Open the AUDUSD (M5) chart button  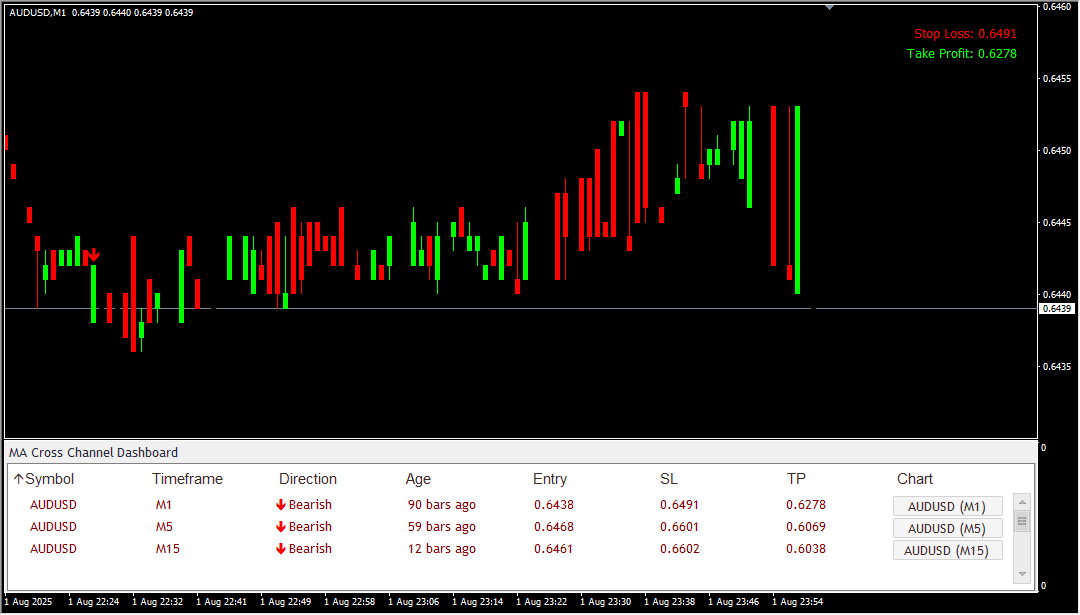(x=946, y=528)
